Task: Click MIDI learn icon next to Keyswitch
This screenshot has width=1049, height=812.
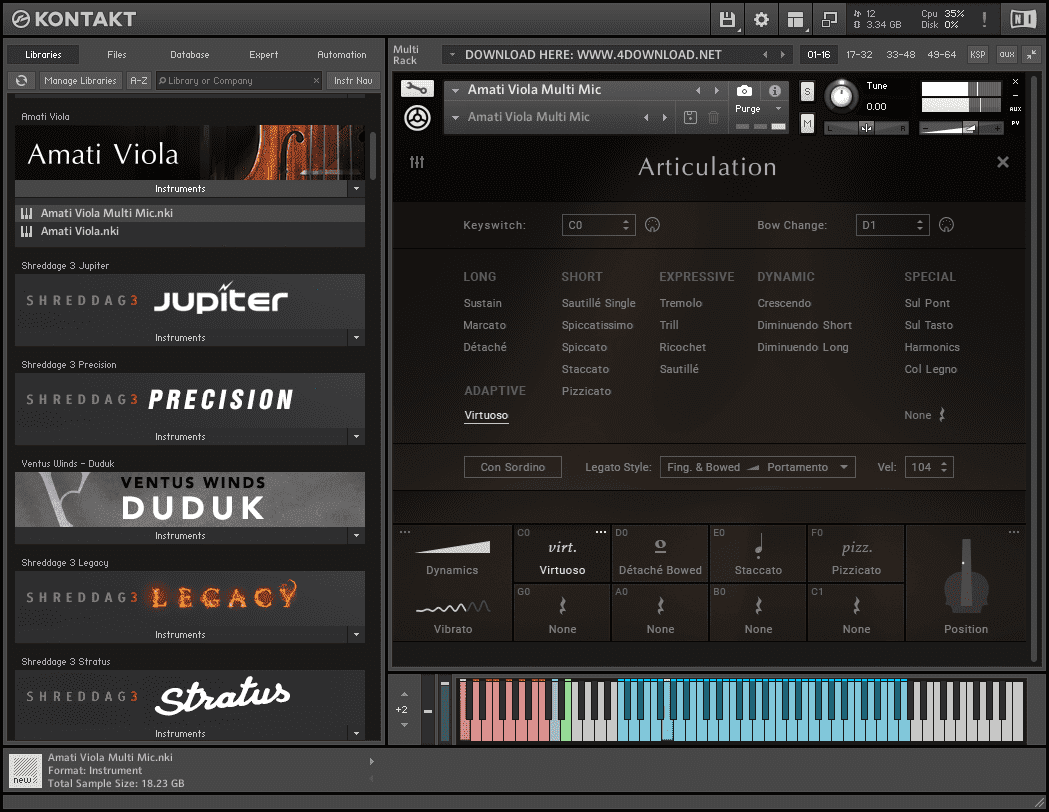Action: point(652,225)
